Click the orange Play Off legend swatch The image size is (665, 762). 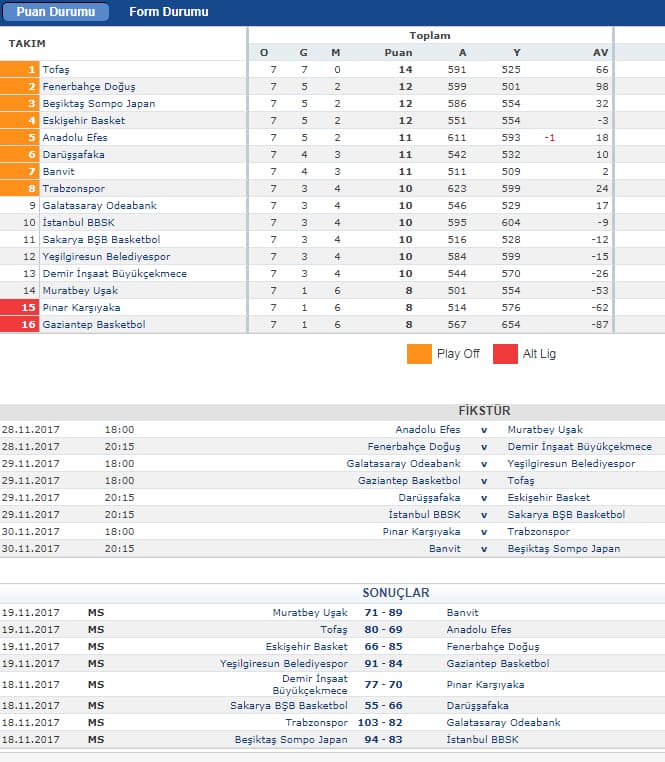(419, 354)
